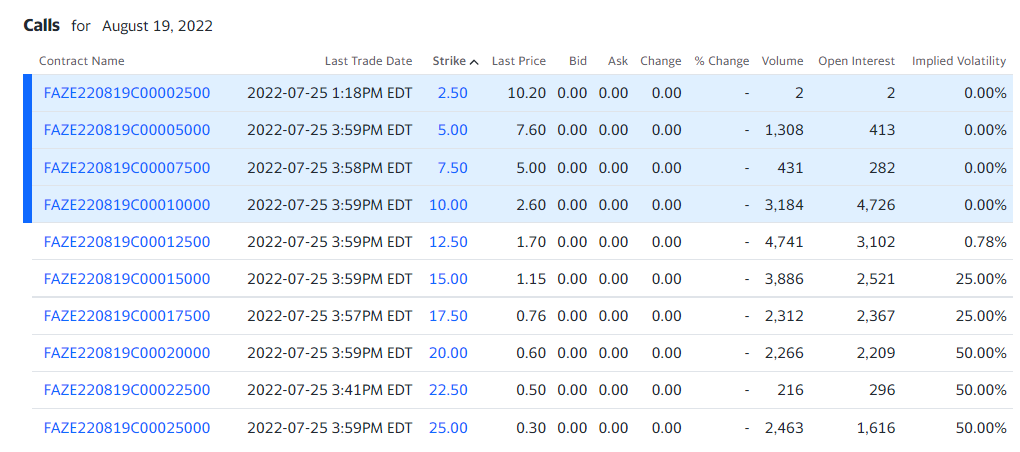The height and width of the screenshot is (452, 1020).
Task: Open contract FAZE220819C00022500
Action: point(127,390)
